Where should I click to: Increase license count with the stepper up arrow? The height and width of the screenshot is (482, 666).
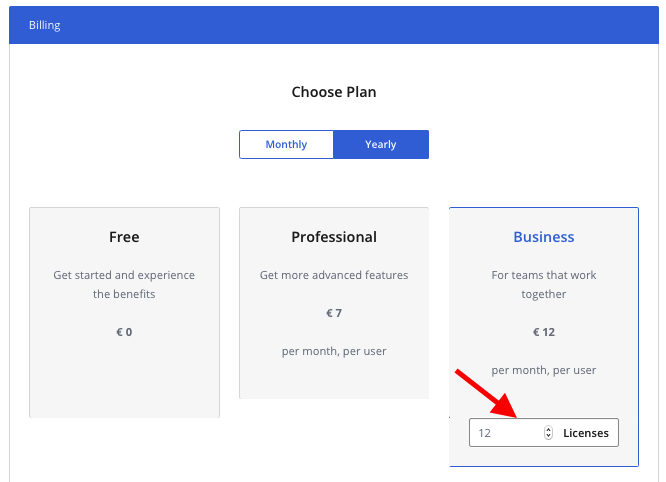coord(548,429)
